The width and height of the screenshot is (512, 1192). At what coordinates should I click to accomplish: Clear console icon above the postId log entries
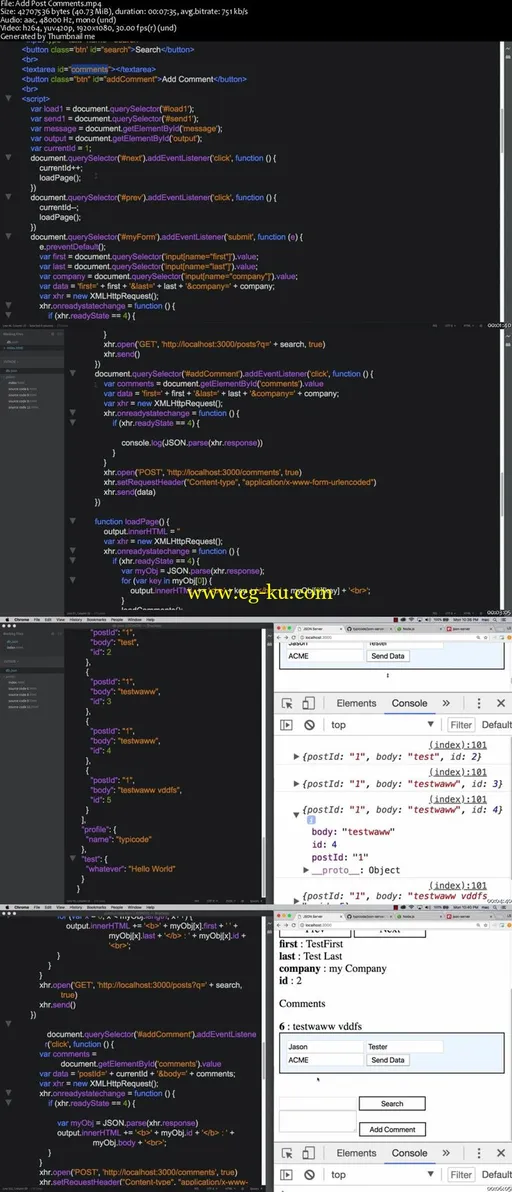(309, 724)
